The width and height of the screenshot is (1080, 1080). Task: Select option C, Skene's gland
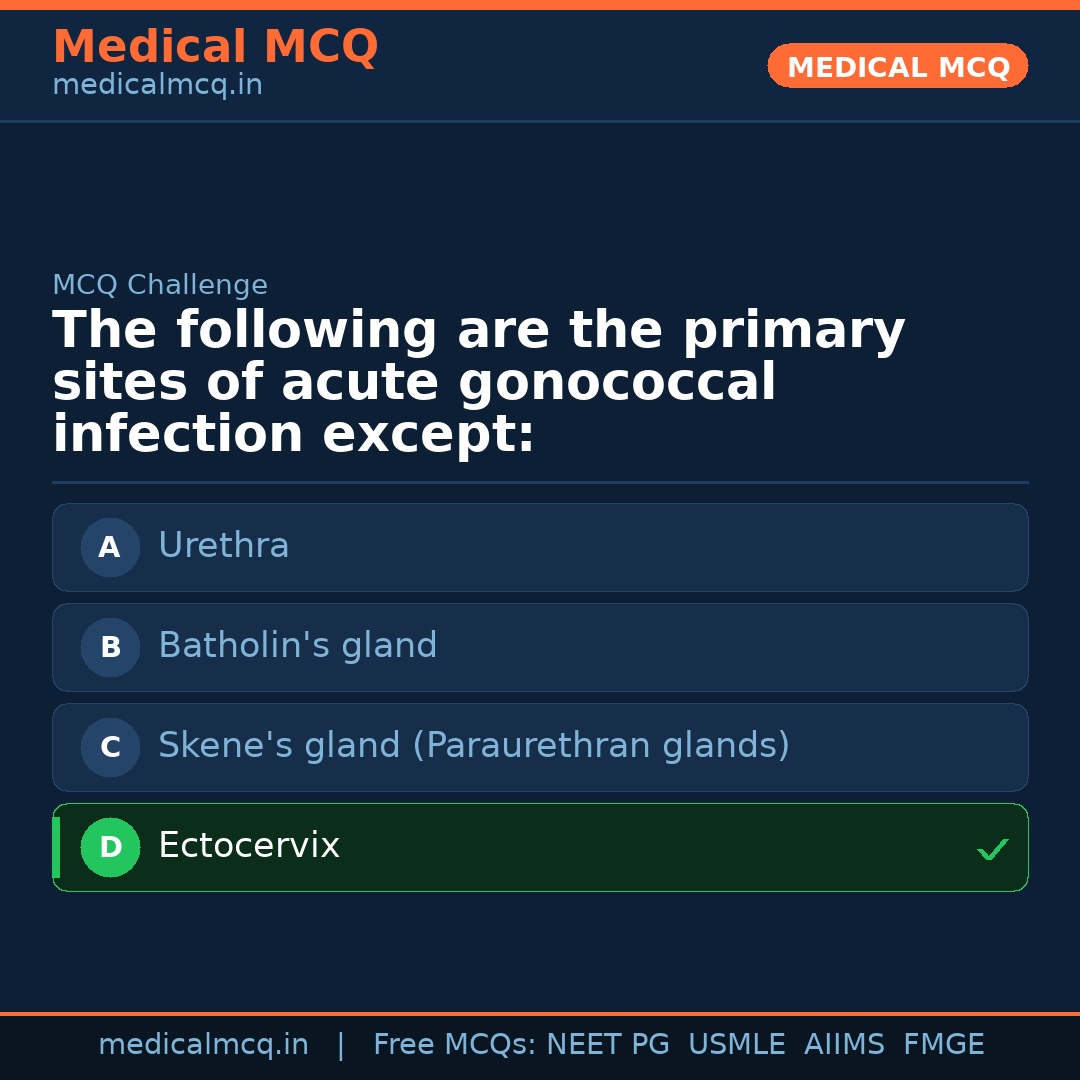(x=540, y=747)
